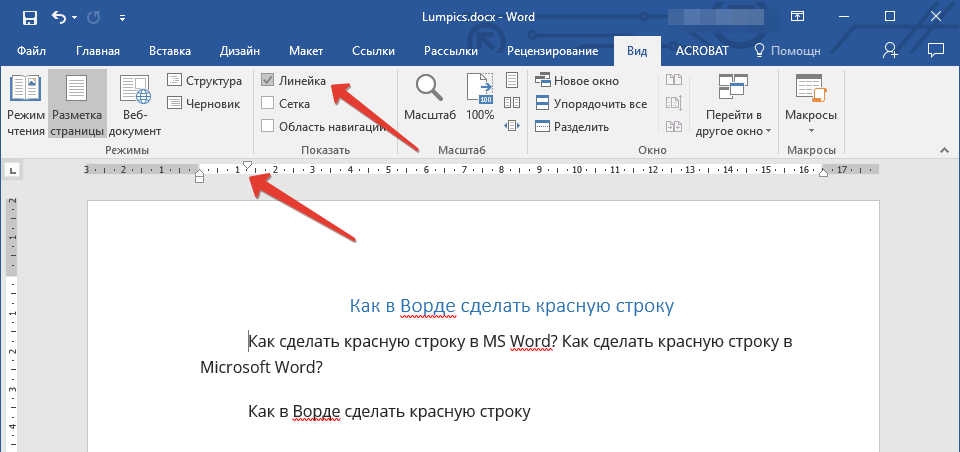Click the Save icon in title bar
The height and width of the screenshot is (452, 960).
(x=29, y=17)
